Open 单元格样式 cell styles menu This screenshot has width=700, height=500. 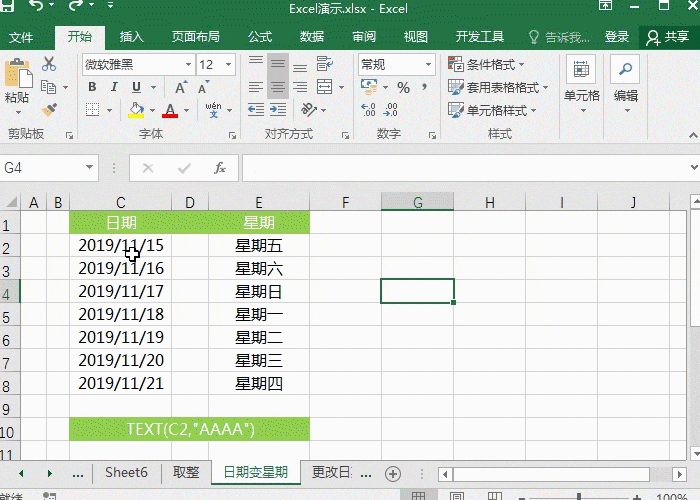coord(492,110)
